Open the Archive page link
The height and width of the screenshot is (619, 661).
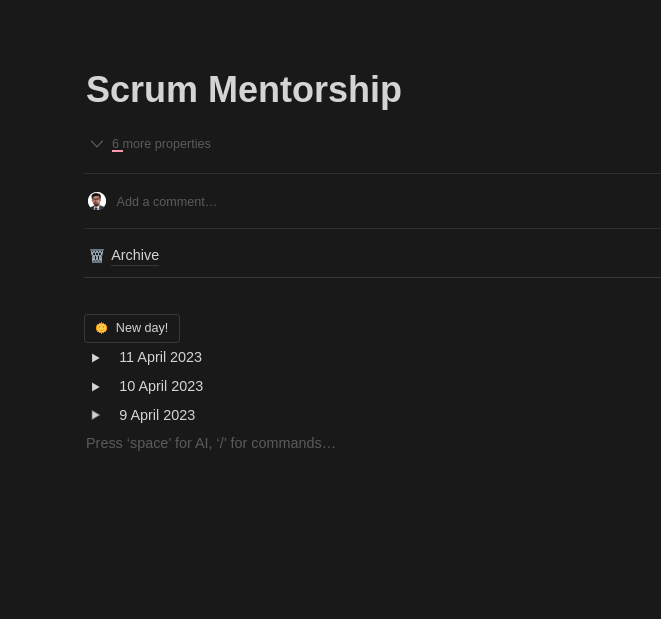(135, 255)
